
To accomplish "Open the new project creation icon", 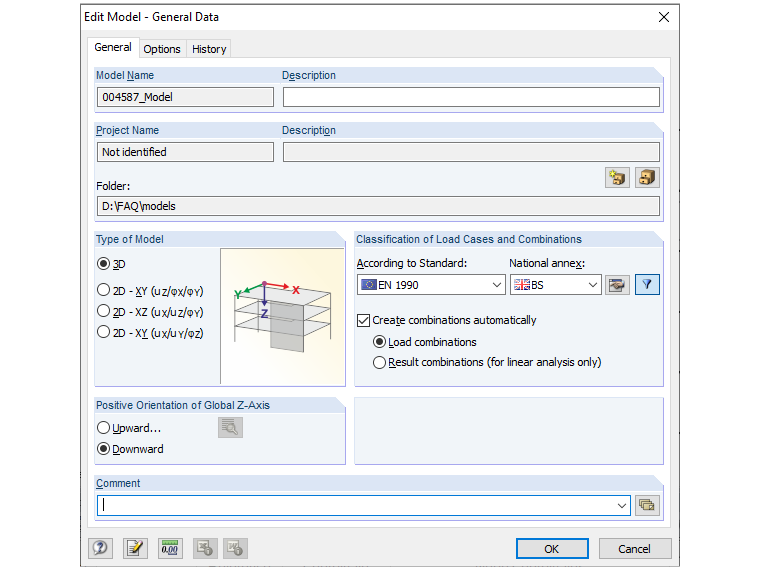I will [617, 177].
